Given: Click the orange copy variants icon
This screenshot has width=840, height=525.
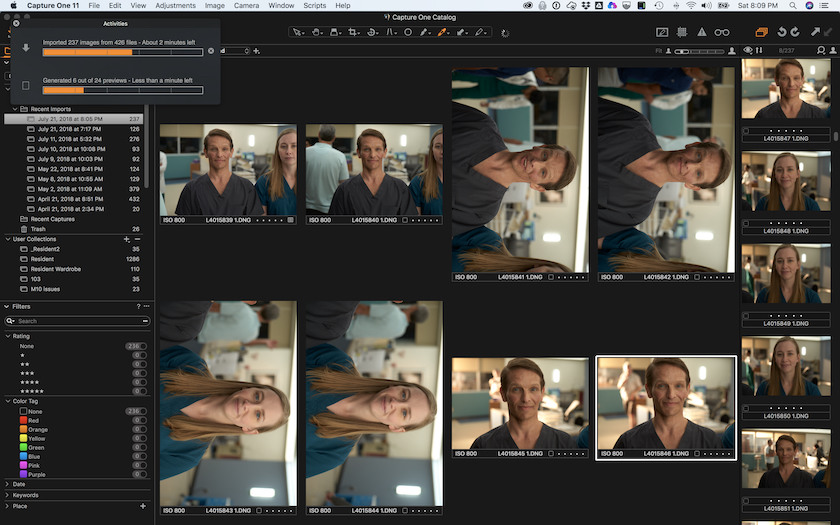Looking at the screenshot, I should pos(762,32).
